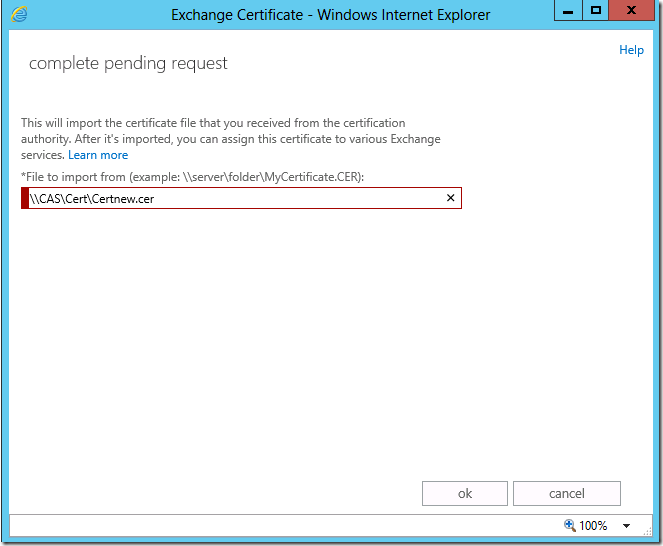Viewport: 663px width, 546px height.
Task: Expand the zoom level dropdown arrow
Action: (x=626, y=526)
